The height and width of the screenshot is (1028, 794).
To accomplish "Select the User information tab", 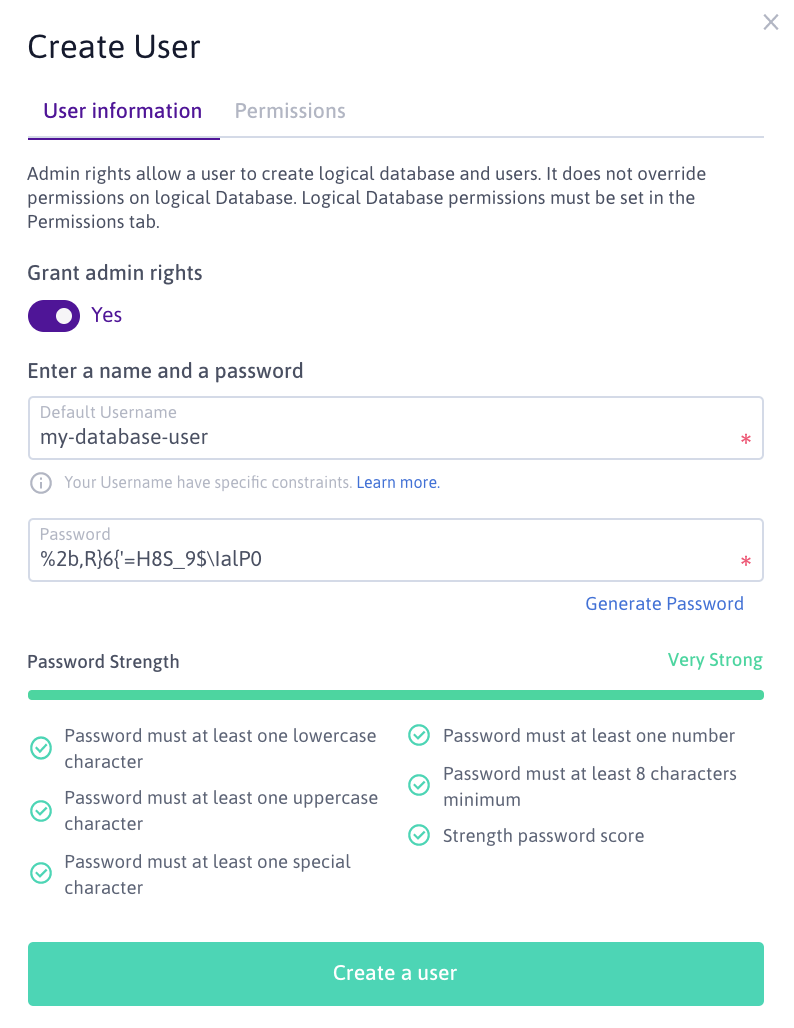I will 123,111.
